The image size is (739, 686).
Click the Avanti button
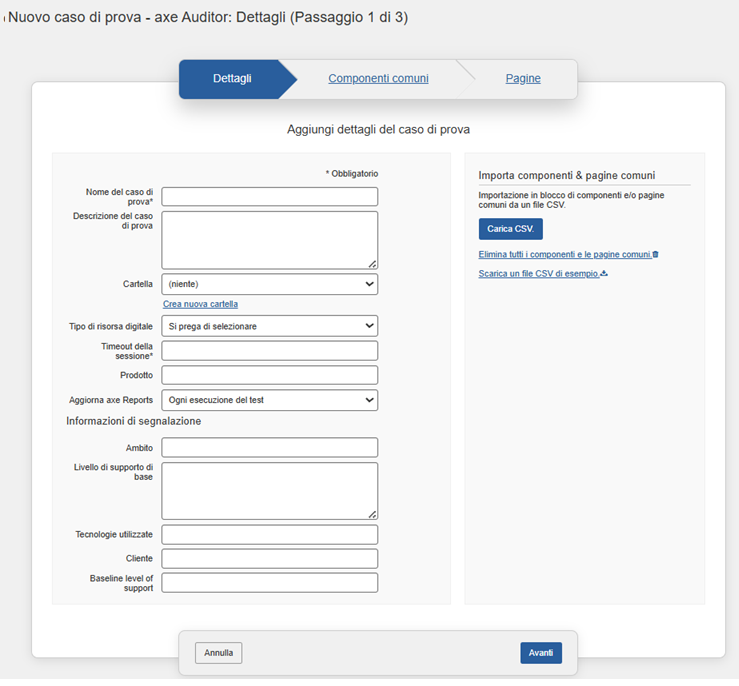coord(540,653)
